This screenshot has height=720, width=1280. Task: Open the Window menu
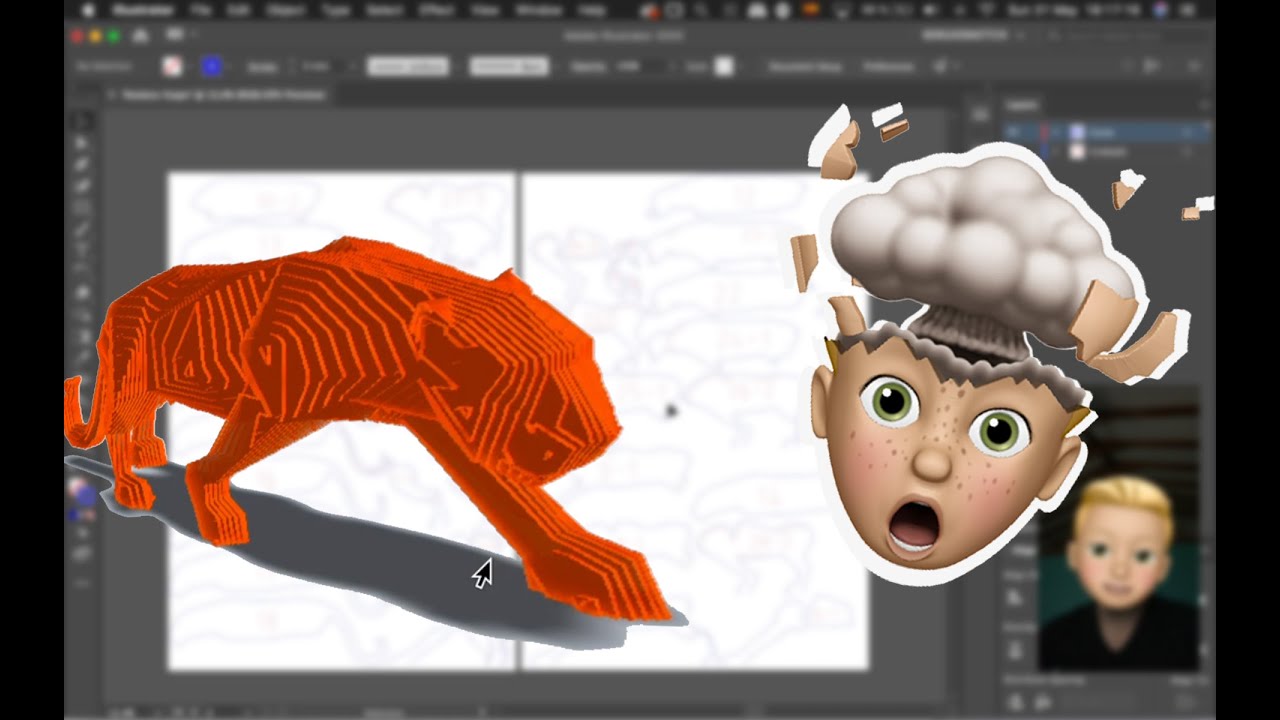click(538, 10)
